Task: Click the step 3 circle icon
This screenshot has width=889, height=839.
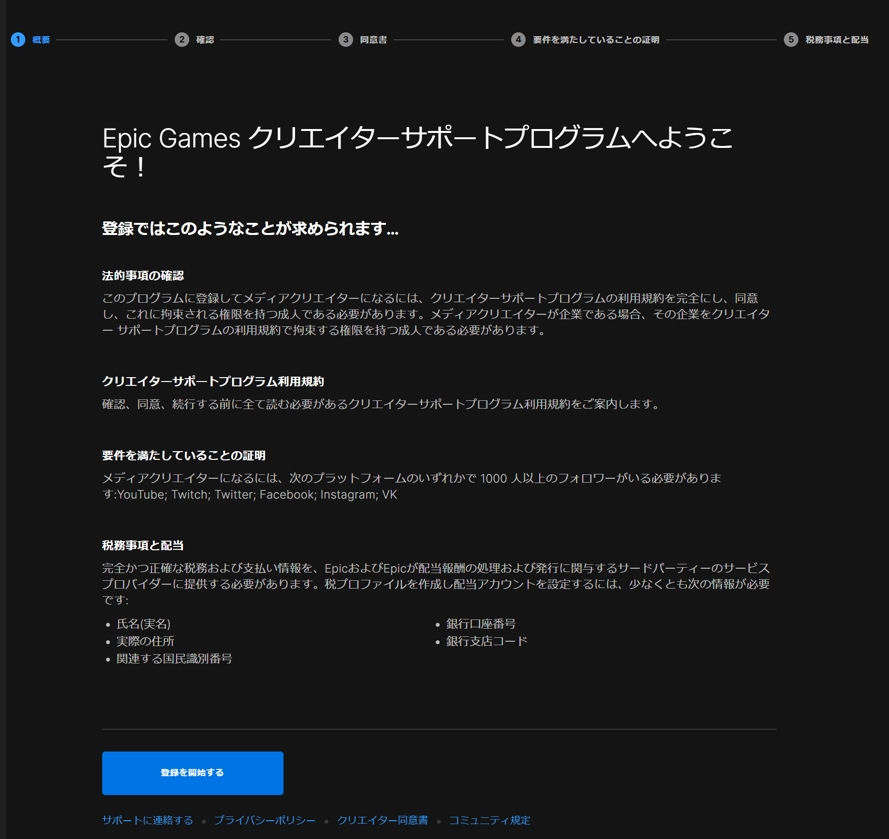Action: (345, 40)
